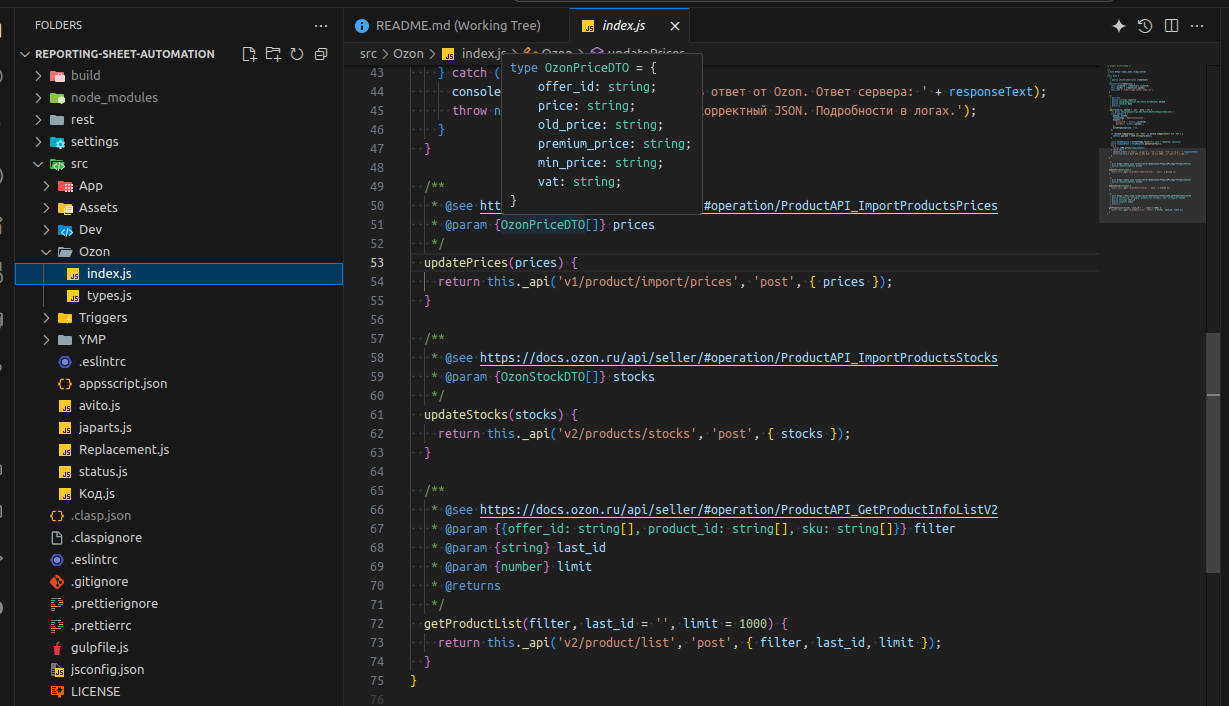
Task: Click the icon beside jsconfig.json
Action: (57, 670)
